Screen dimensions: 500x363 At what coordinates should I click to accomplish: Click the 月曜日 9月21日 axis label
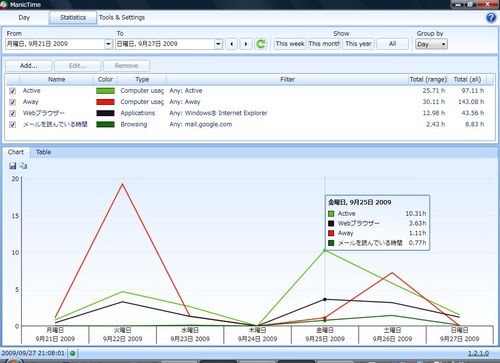click(x=55, y=335)
